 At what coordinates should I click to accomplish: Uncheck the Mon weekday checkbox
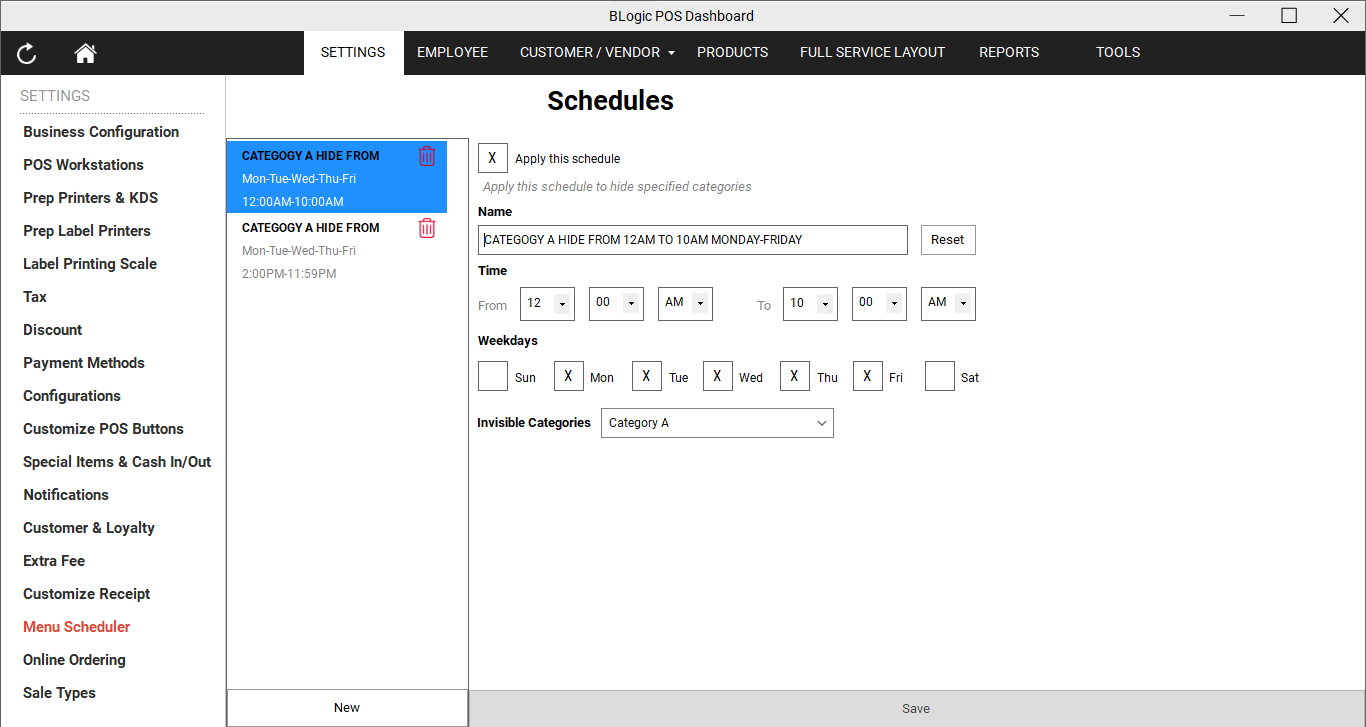[569, 376]
